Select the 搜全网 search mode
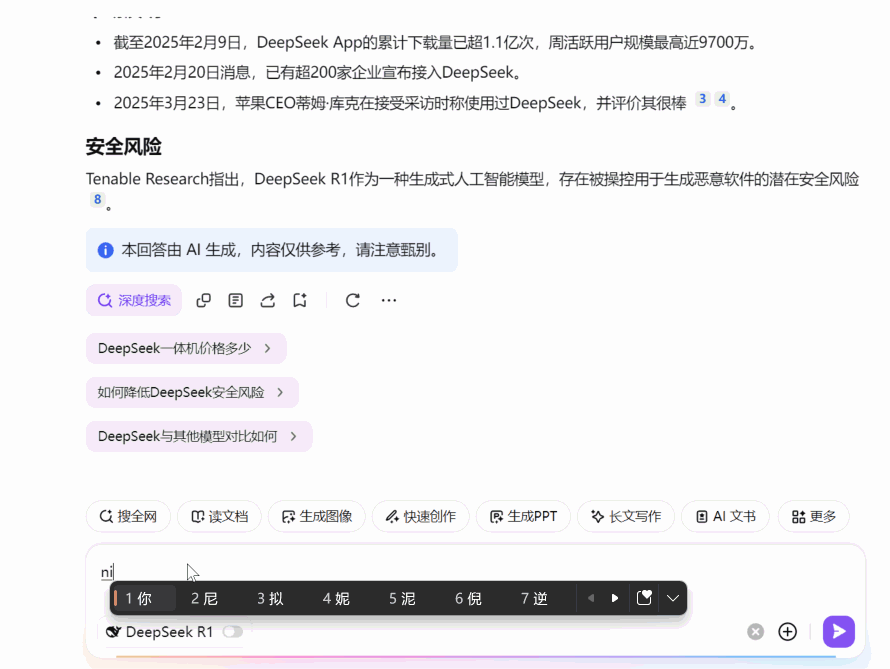 (x=128, y=516)
